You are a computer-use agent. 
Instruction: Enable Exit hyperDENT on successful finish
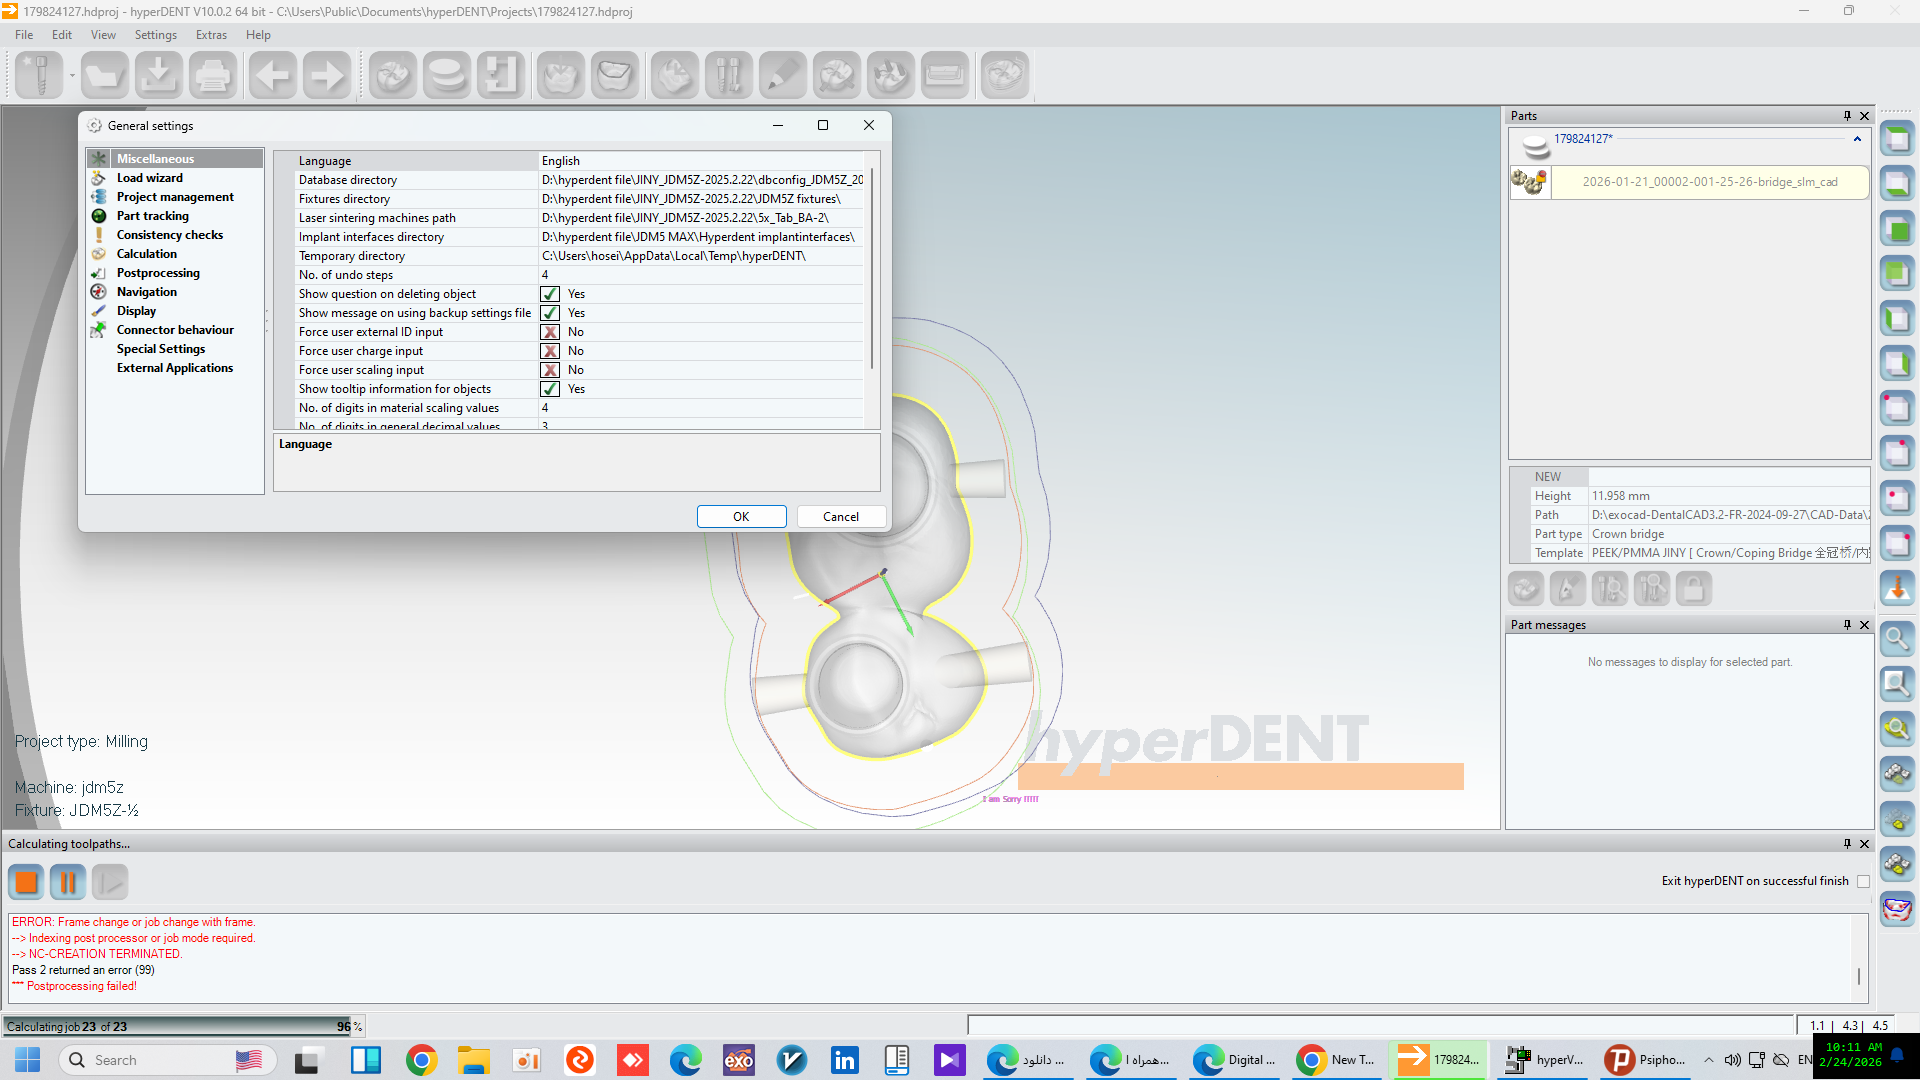click(x=1863, y=881)
